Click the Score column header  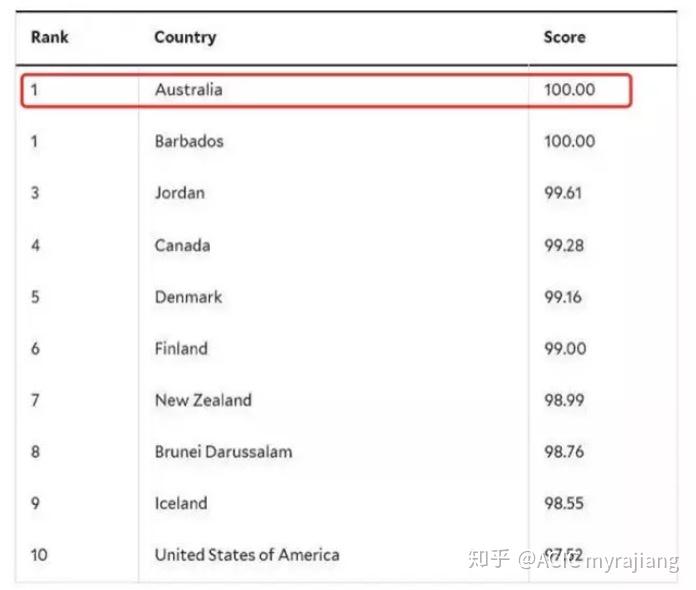coord(565,37)
